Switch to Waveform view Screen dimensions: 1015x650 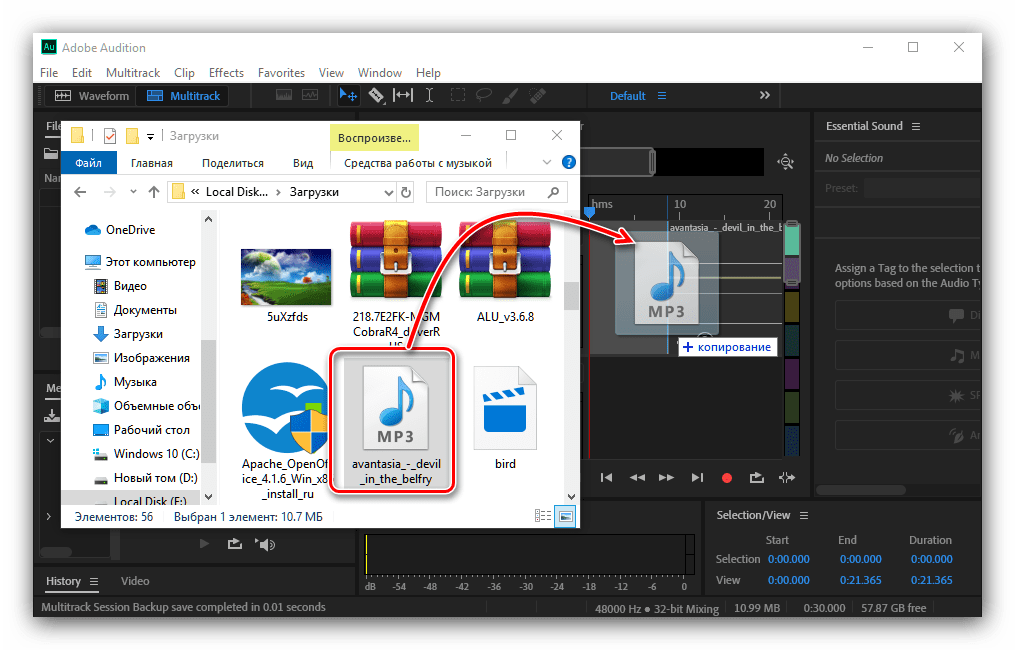pyautogui.click(x=92, y=96)
